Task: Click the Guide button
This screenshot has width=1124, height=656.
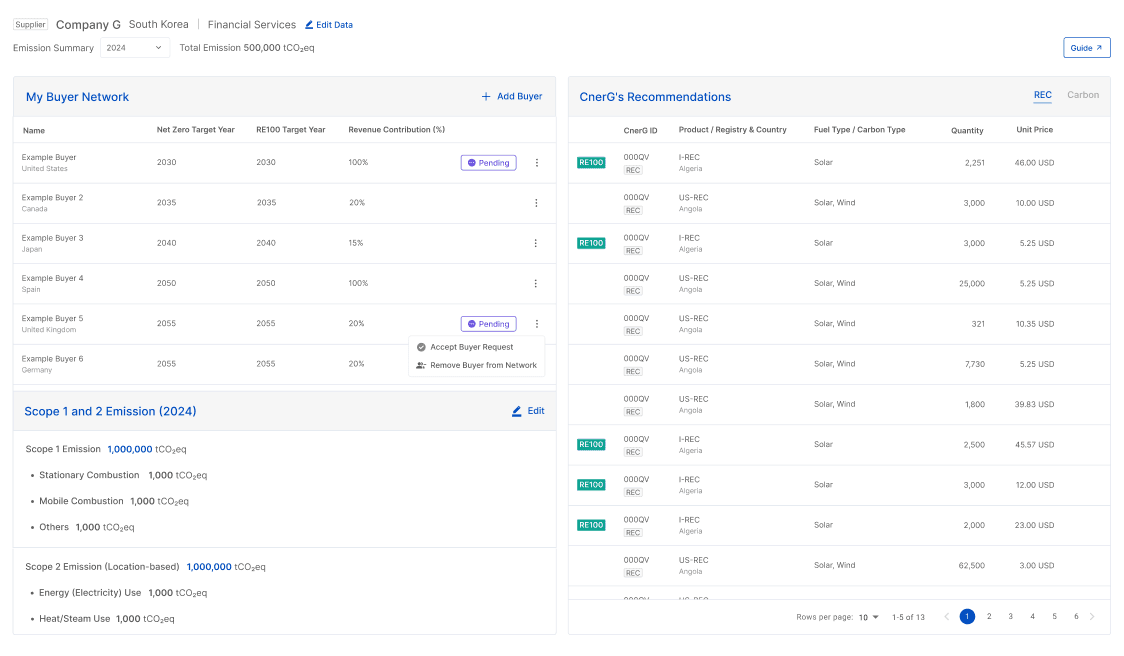Action: [1086, 47]
